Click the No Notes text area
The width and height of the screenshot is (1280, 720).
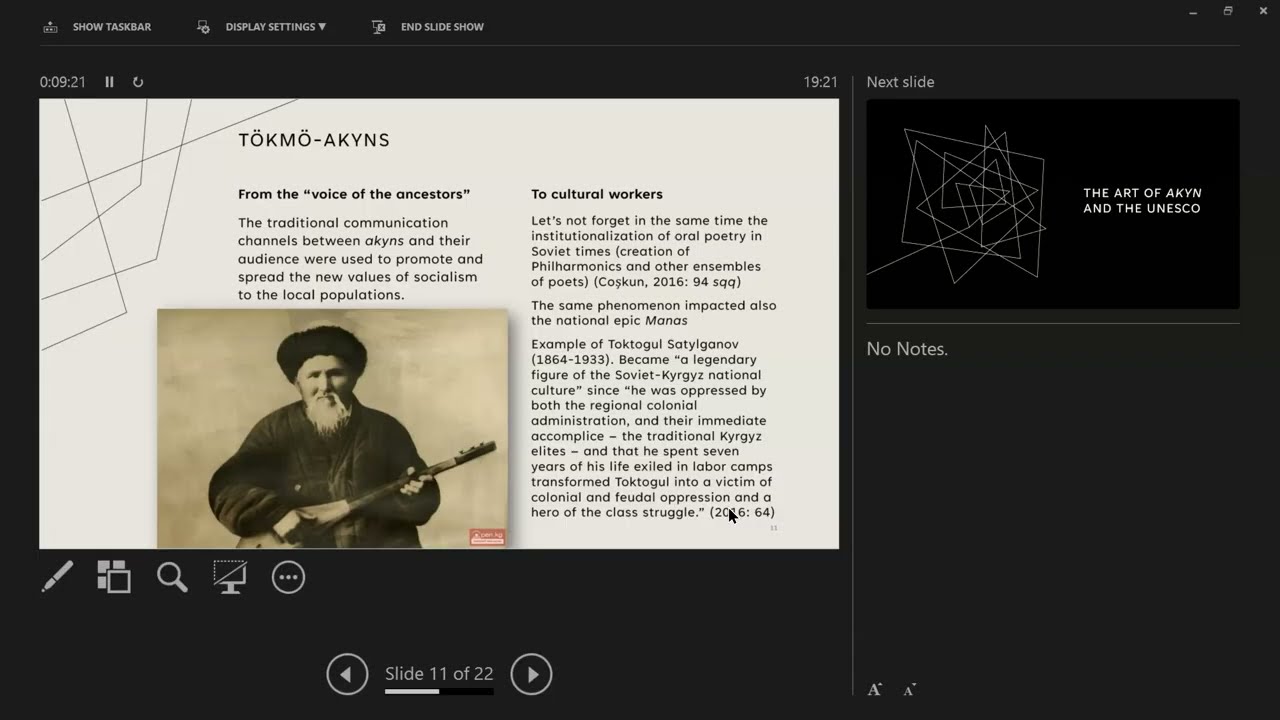pyautogui.click(x=907, y=349)
